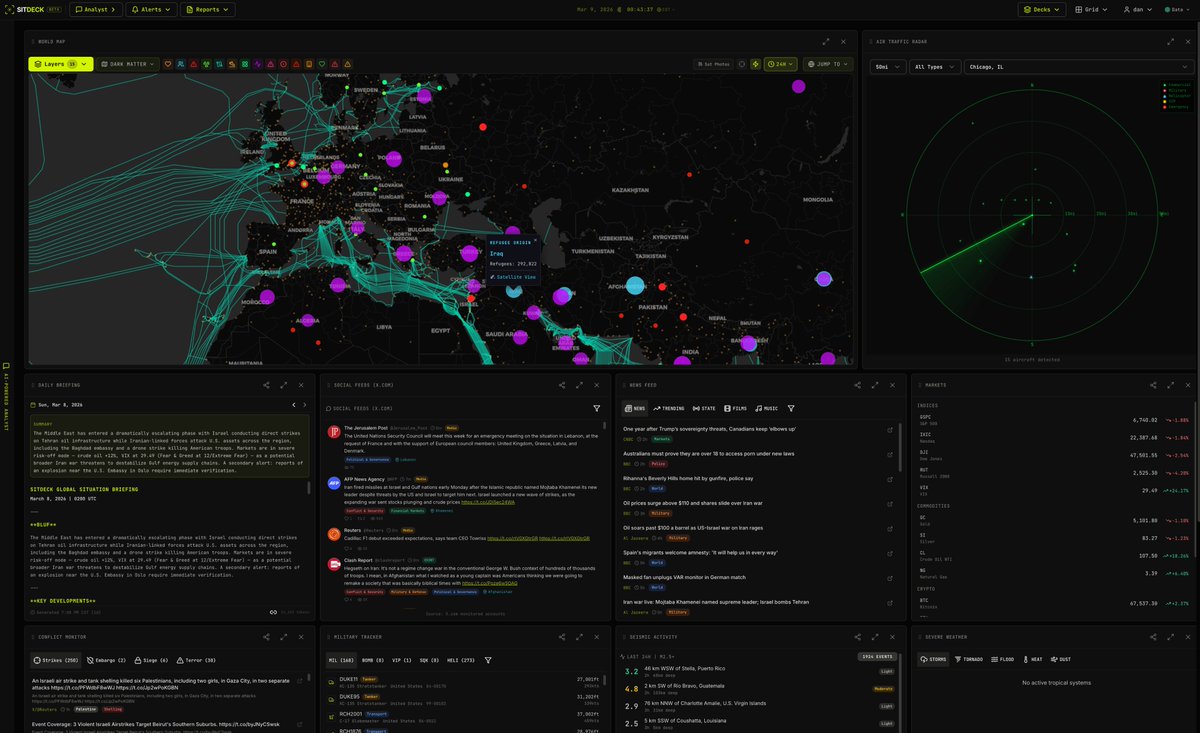Viewport: 1200px width, 733px height.
Task: Switch to the Trending tab in News Feed
Action: (x=669, y=408)
